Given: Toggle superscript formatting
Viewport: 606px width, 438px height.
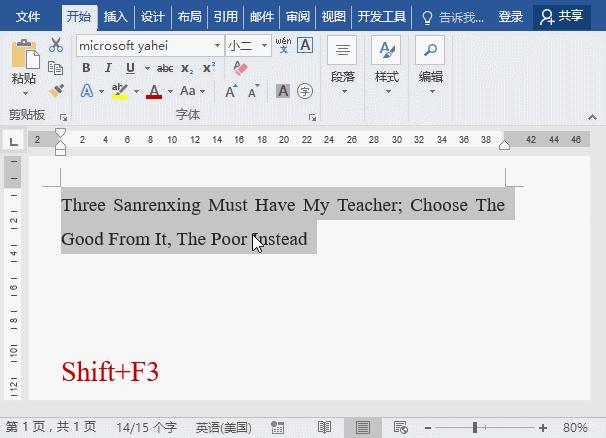Looking at the screenshot, I should pyautogui.click(x=209, y=68).
